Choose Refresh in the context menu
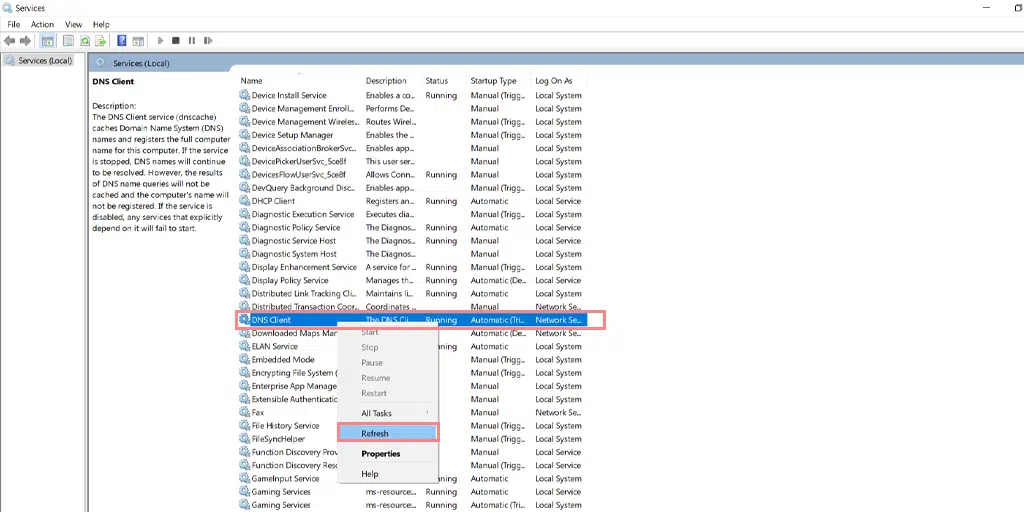Viewport: 1024px width, 512px height. (x=388, y=433)
